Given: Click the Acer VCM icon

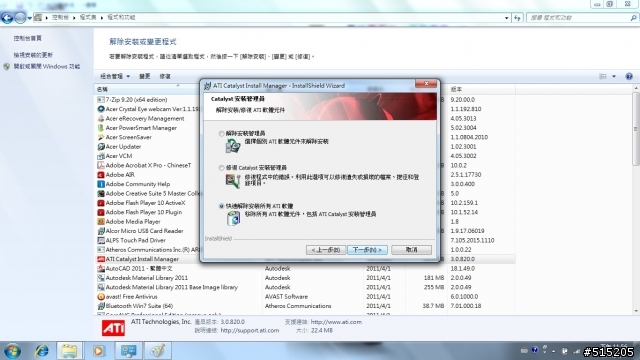Looking at the screenshot, I should click(101, 156).
